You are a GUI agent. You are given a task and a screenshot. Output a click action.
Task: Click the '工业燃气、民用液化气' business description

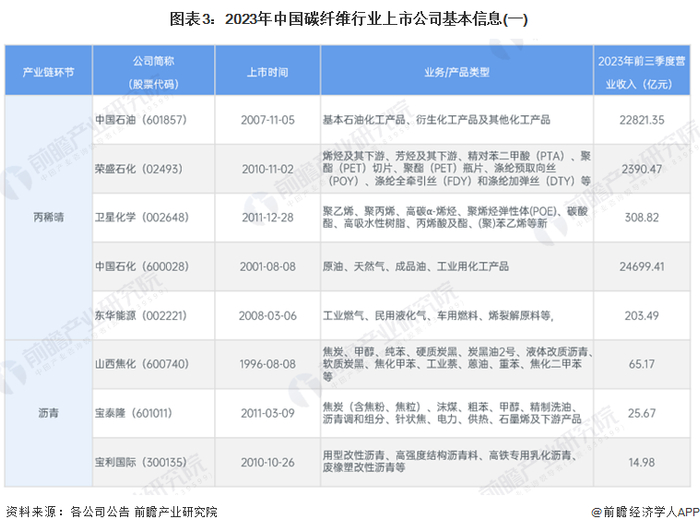pos(457,316)
